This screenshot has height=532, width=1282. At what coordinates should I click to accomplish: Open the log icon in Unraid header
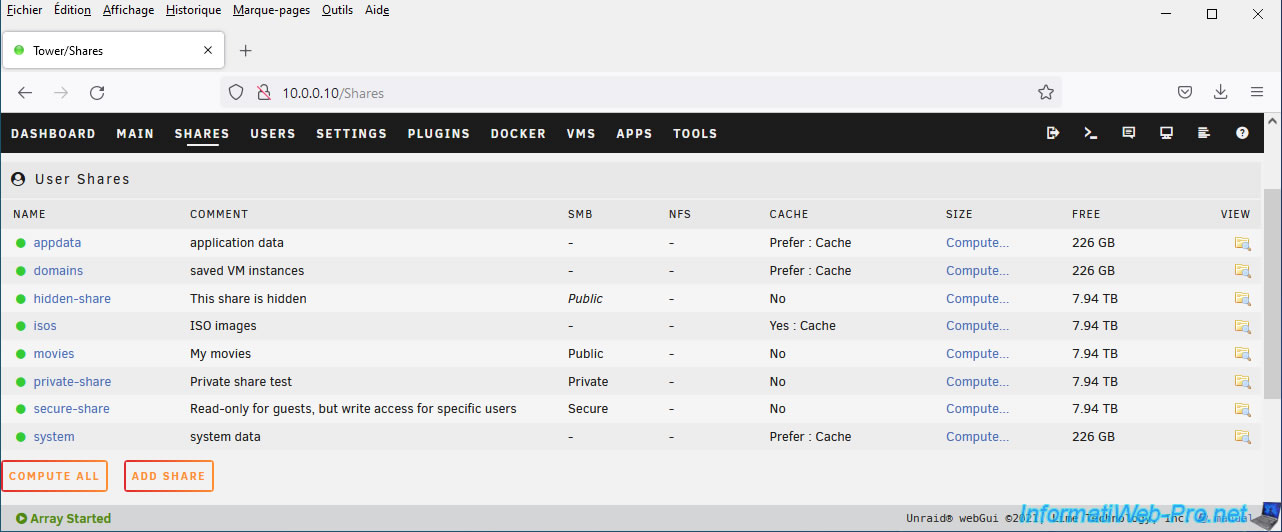click(x=1204, y=133)
